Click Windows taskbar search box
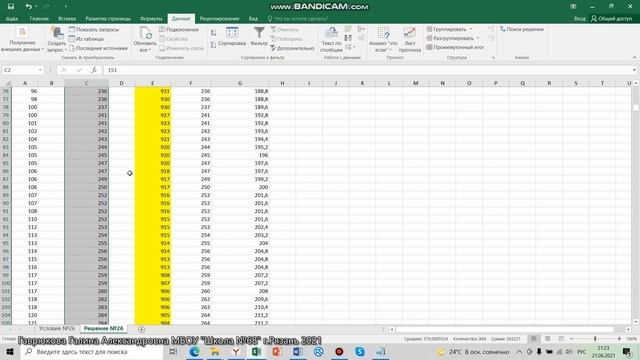Viewport: 640px width, 360px height. click(x=92, y=351)
